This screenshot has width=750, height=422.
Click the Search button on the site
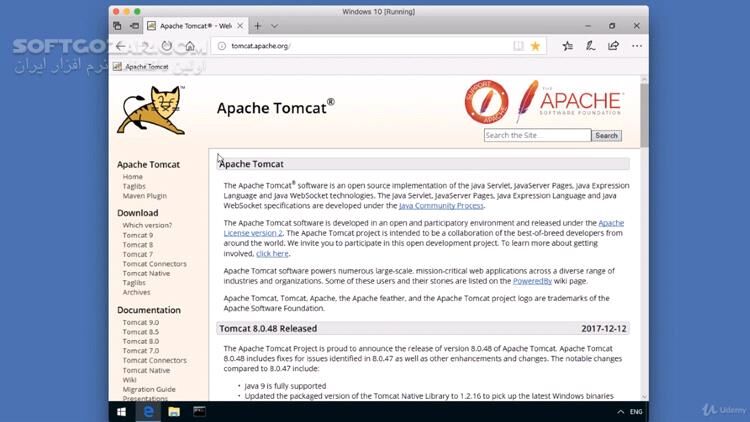tap(606, 135)
